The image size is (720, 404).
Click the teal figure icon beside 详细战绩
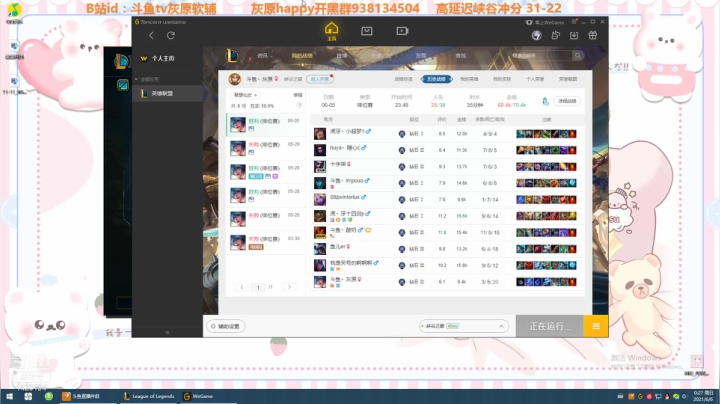click(x=545, y=101)
